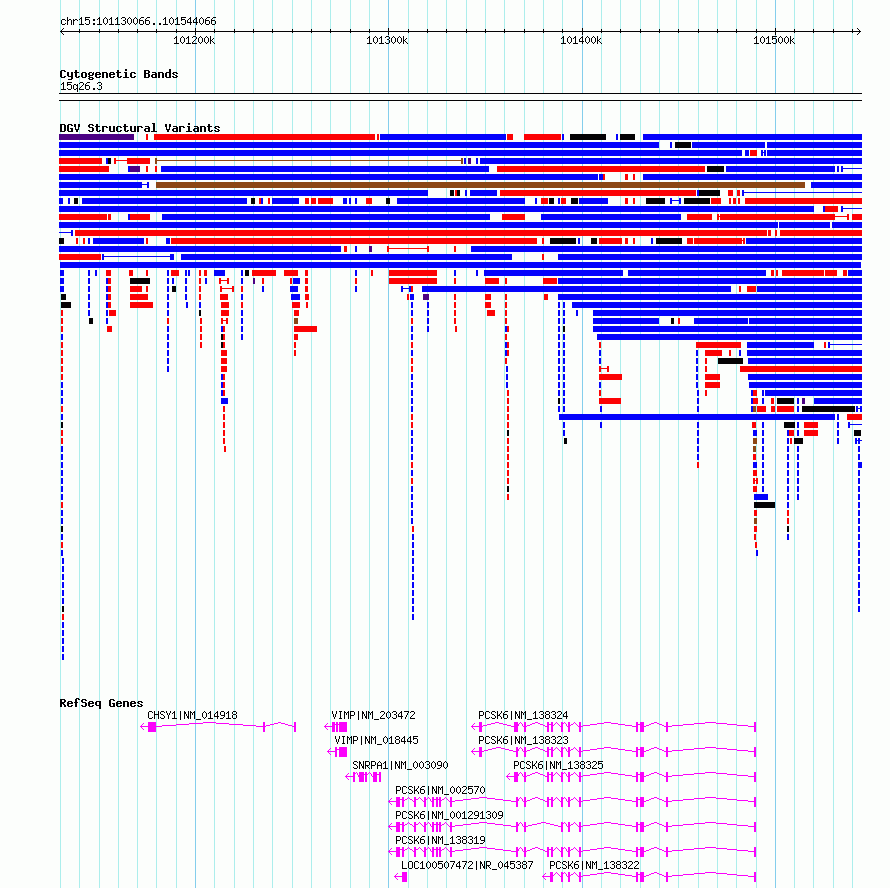Screen dimensions: 890x888
Task: Open the VIMP|NM_018445 gene label
Action: [376, 740]
